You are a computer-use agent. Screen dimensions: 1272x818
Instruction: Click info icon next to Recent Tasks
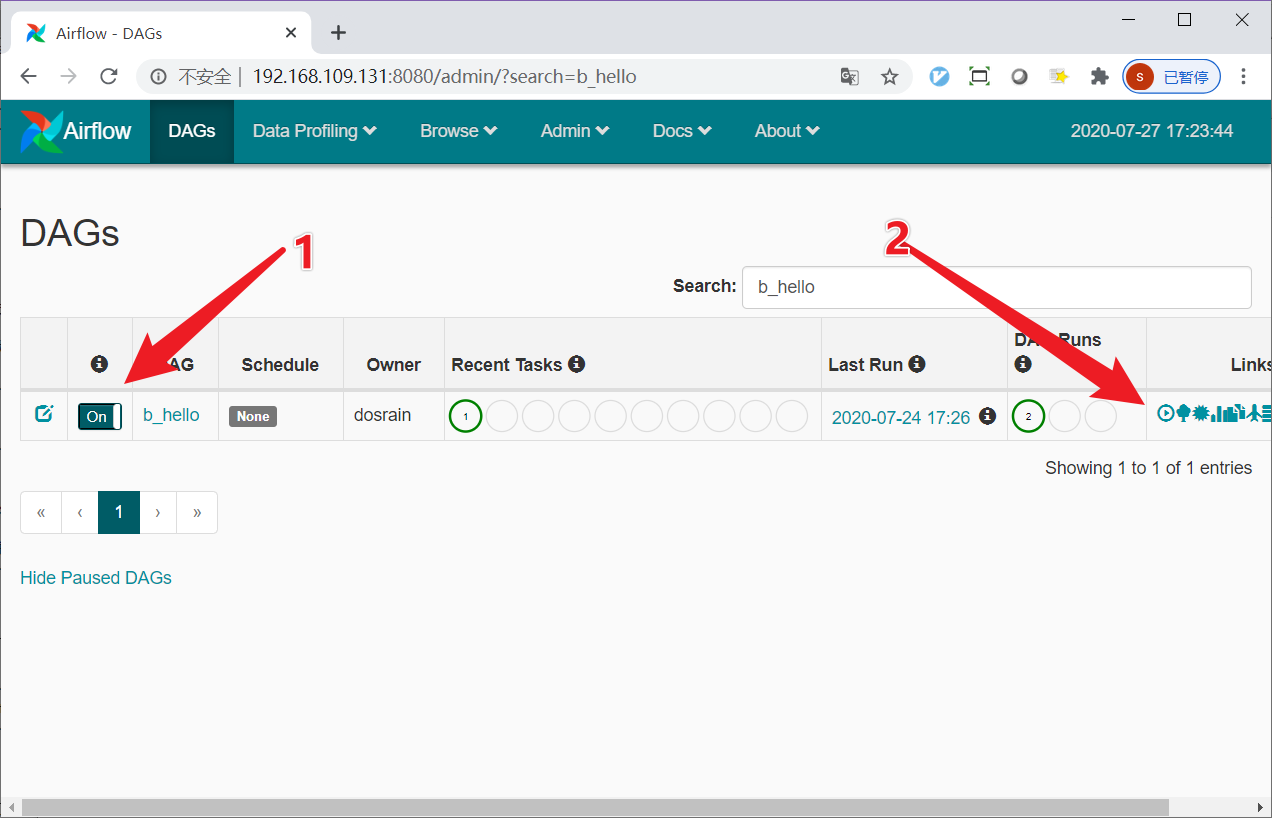576,364
